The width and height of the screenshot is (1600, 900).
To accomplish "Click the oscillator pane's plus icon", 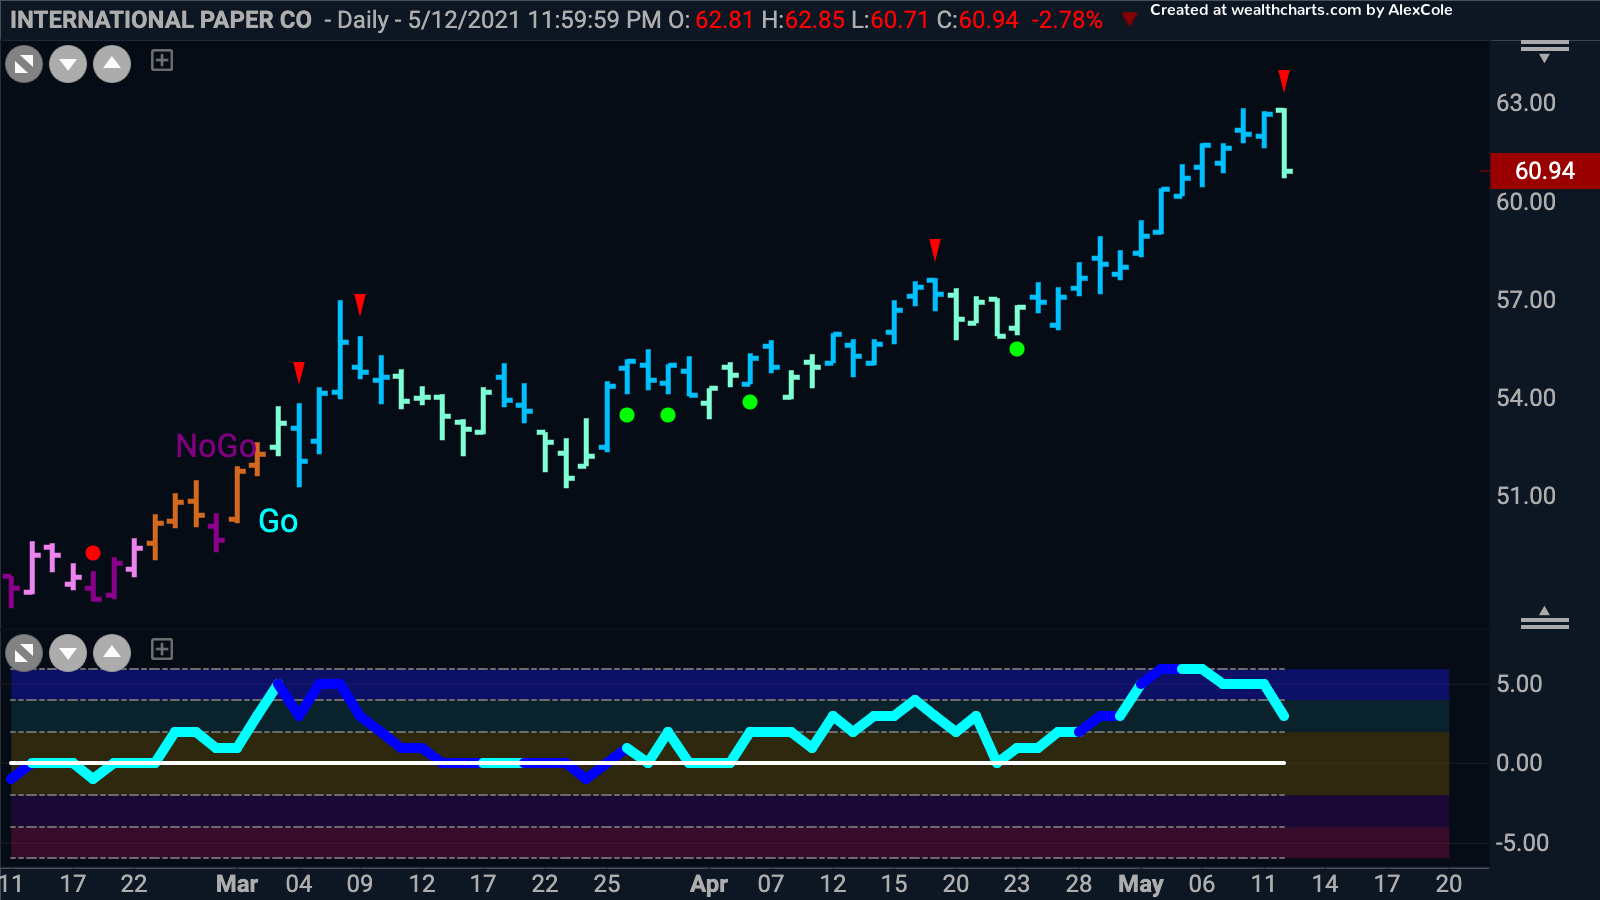I will (x=162, y=650).
